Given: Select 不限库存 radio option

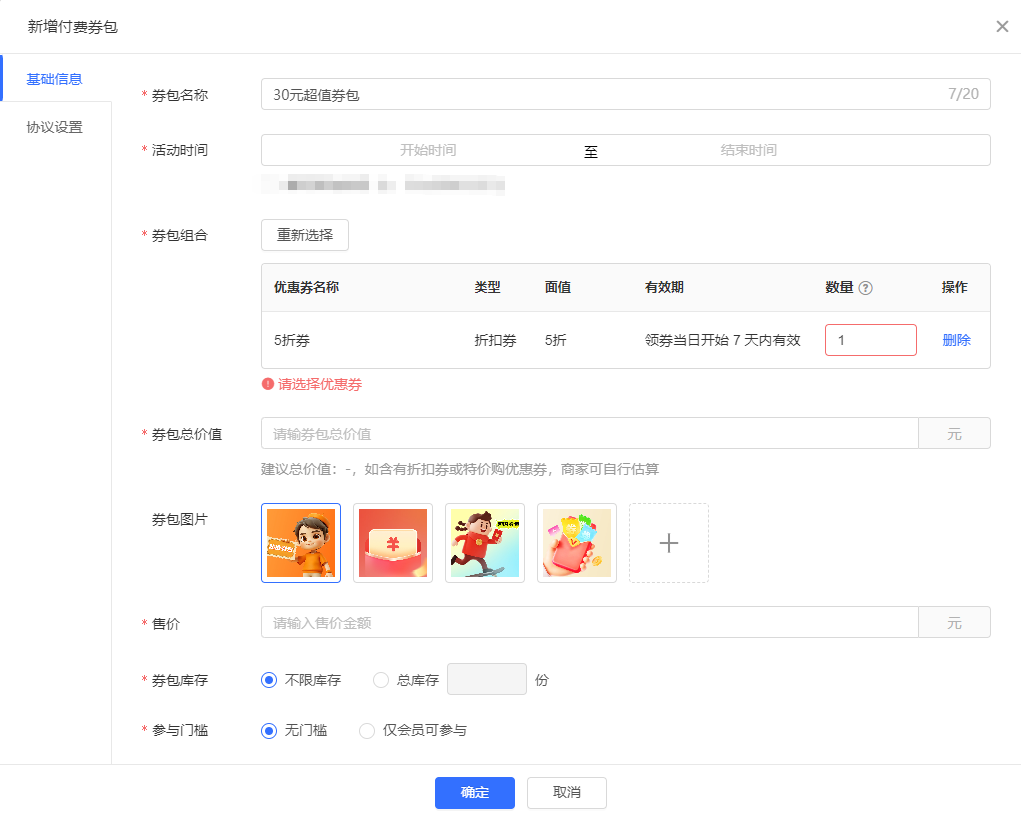Looking at the screenshot, I should (268, 680).
